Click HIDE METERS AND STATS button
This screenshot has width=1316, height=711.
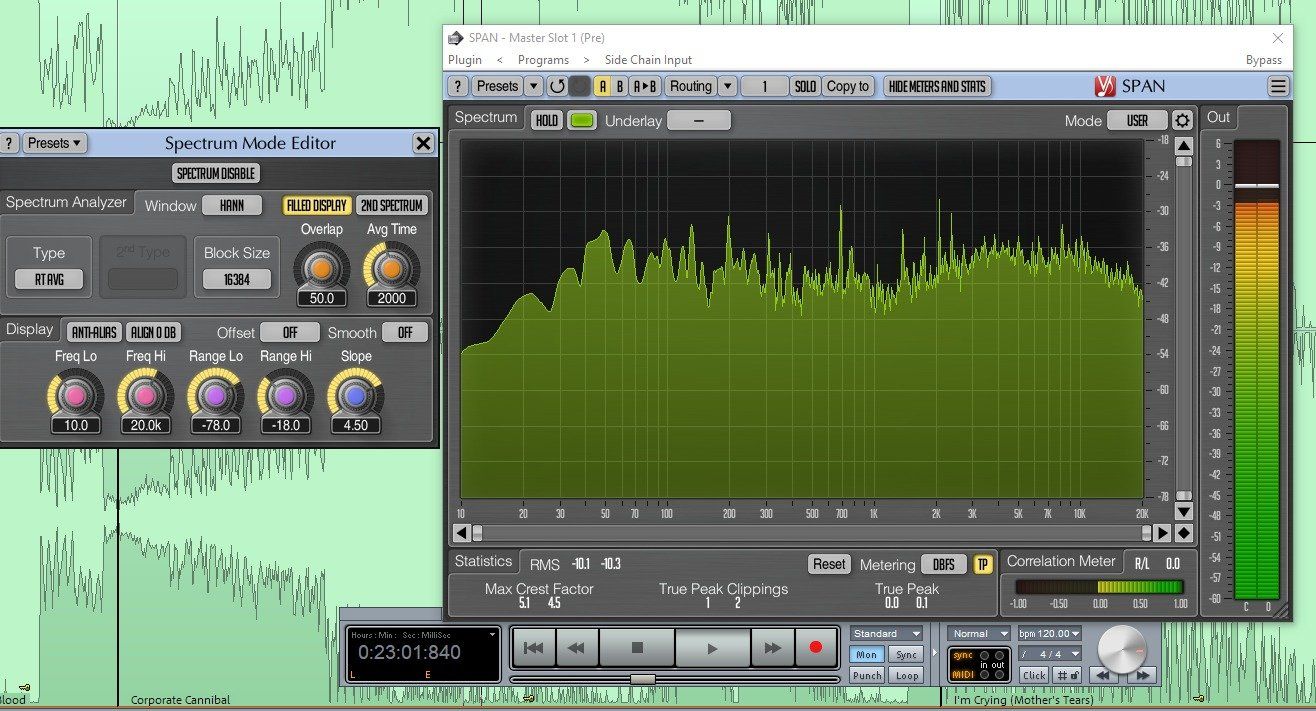tap(937, 86)
